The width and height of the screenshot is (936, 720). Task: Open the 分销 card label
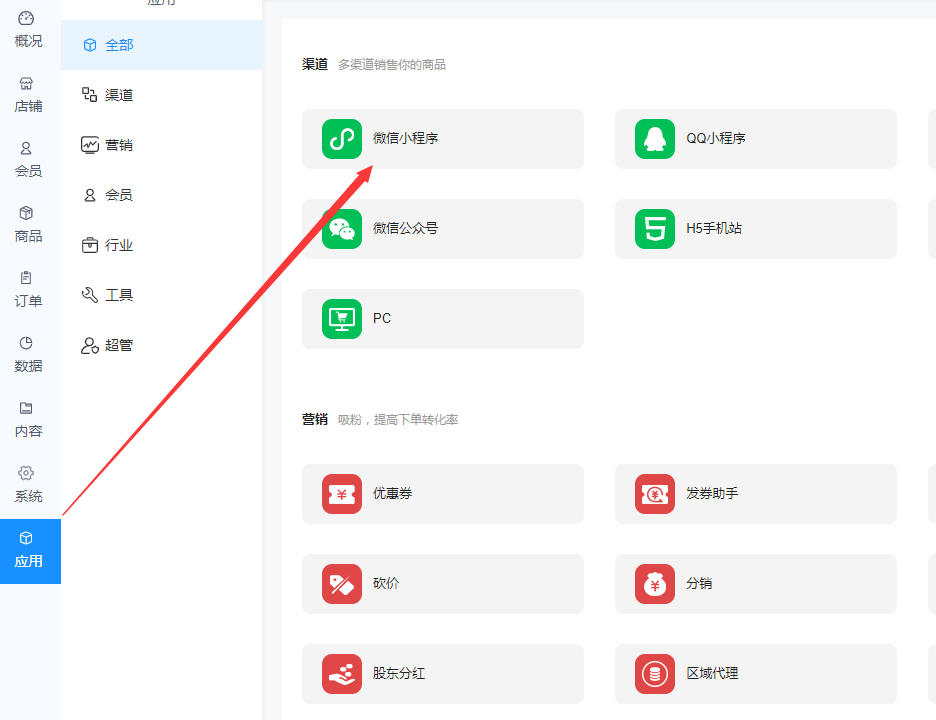(699, 583)
